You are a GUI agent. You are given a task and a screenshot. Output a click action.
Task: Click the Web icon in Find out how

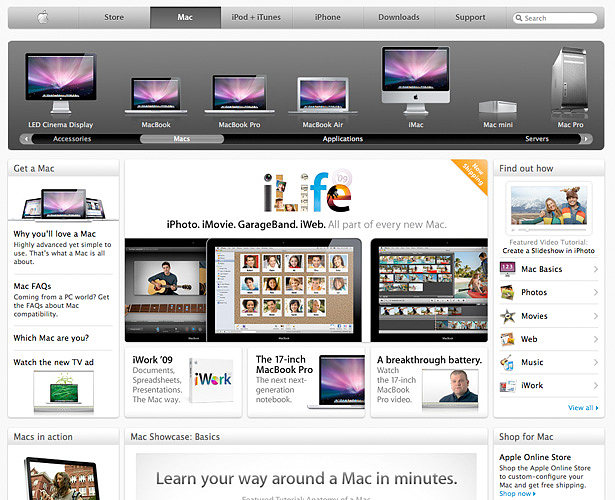tap(508, 339)
